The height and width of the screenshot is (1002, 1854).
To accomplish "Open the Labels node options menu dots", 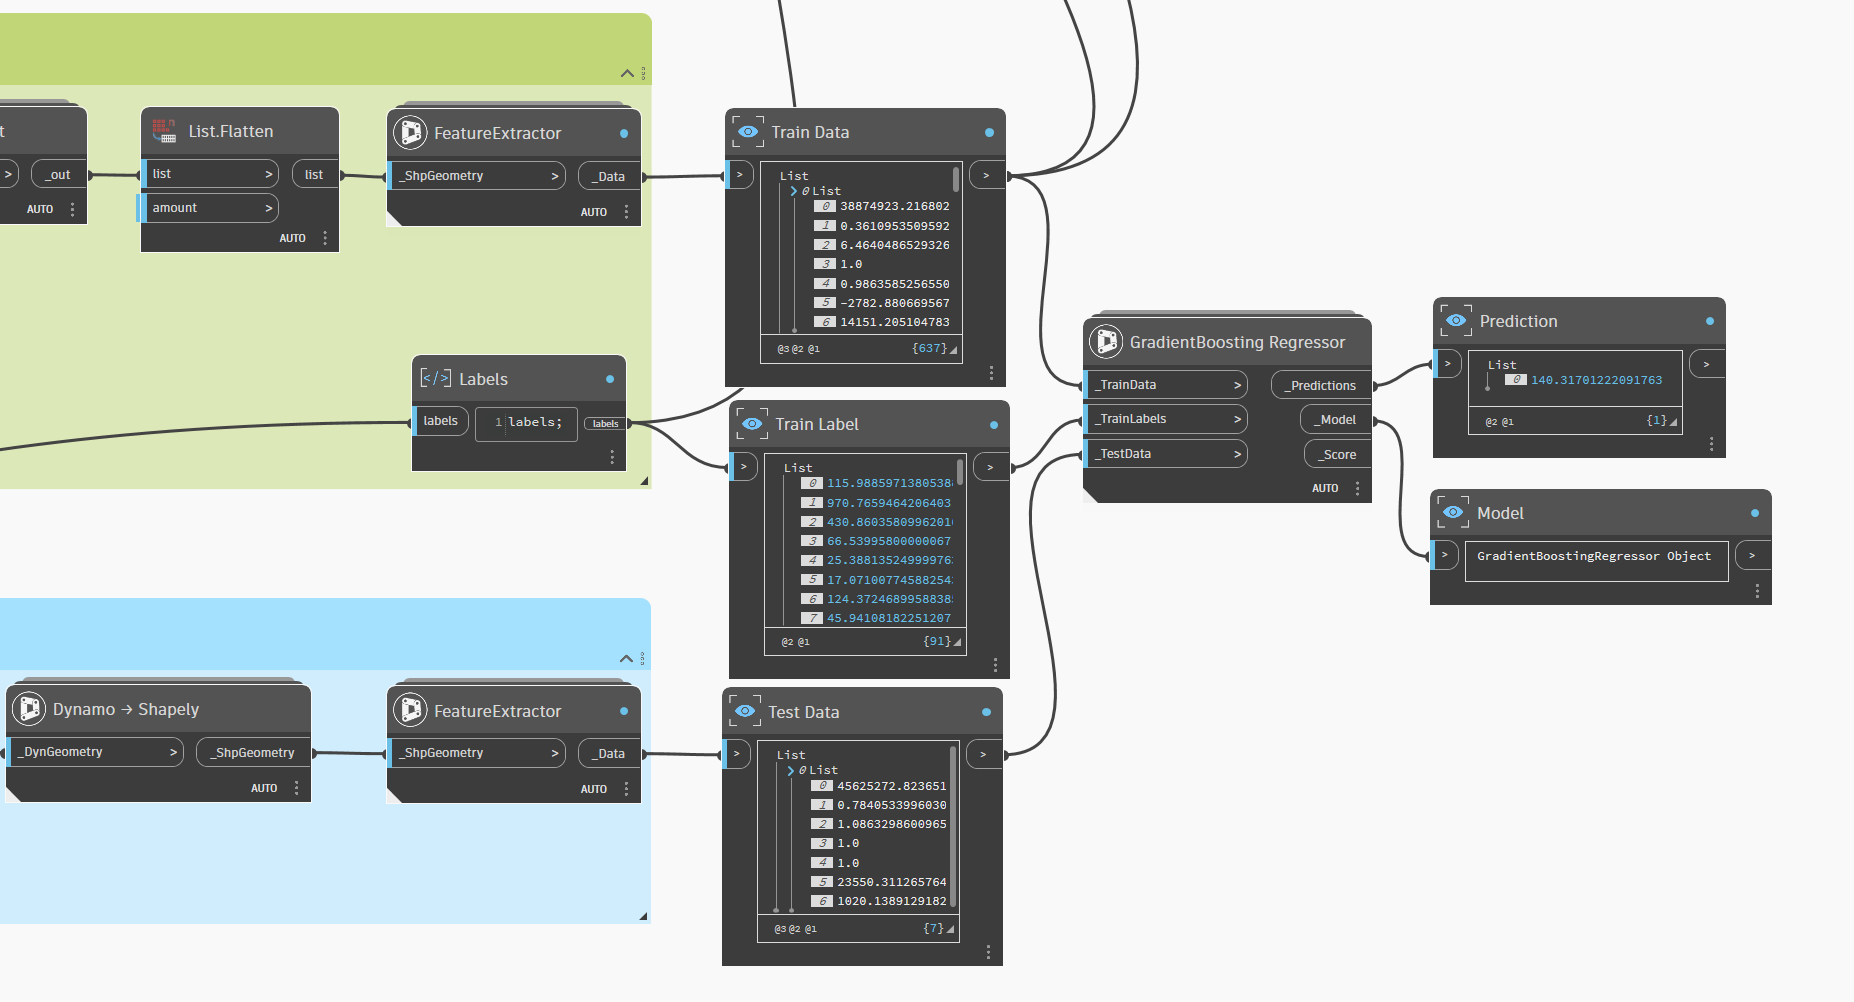I will (x=612, y=456).
